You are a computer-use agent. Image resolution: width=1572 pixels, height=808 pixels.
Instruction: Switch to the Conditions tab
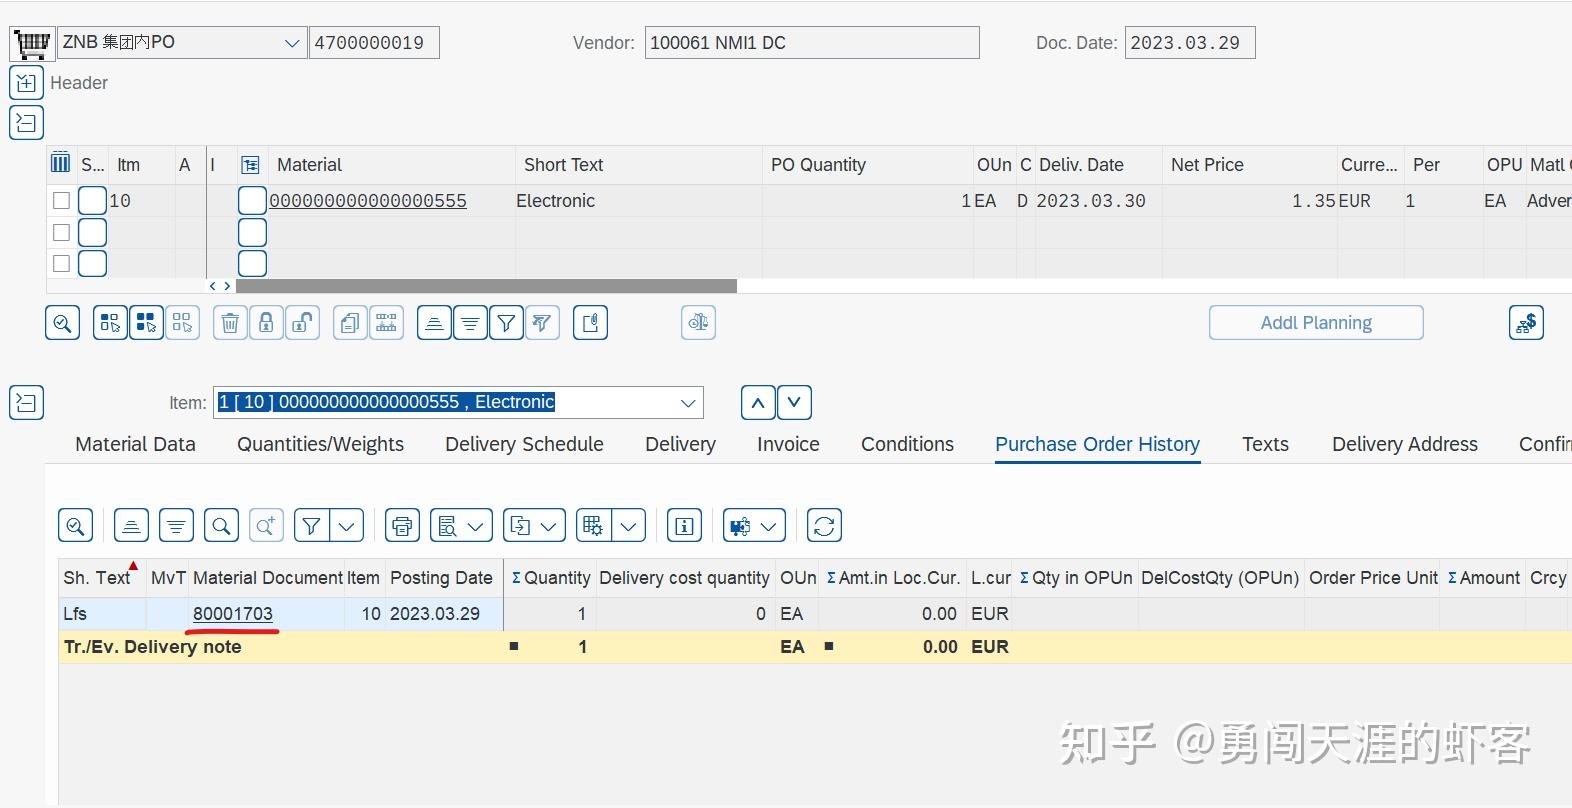[907, 444]
